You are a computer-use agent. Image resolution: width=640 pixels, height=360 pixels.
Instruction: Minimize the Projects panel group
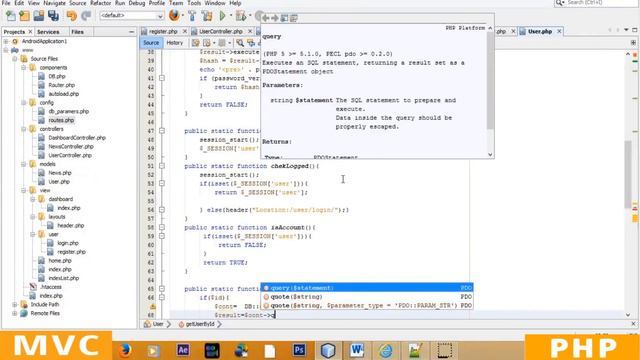(131, 32)
